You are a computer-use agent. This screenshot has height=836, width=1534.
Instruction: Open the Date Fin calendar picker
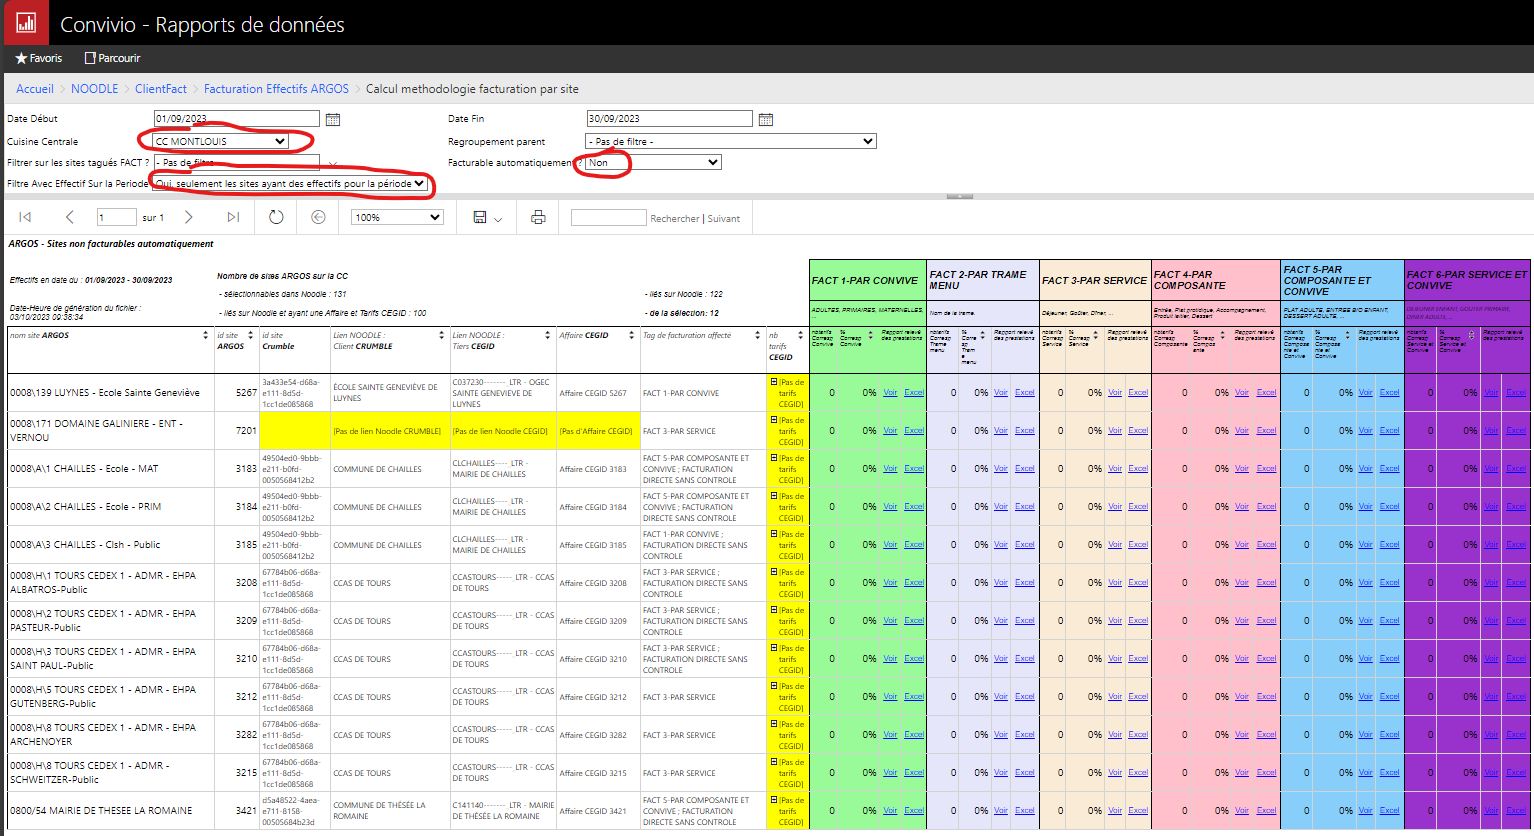[x=766, y=119]
